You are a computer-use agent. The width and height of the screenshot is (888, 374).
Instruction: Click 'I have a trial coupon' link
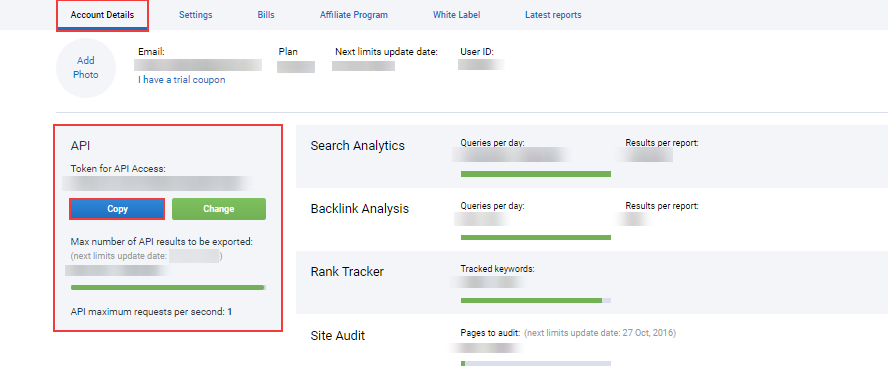[x=181, y=80]
